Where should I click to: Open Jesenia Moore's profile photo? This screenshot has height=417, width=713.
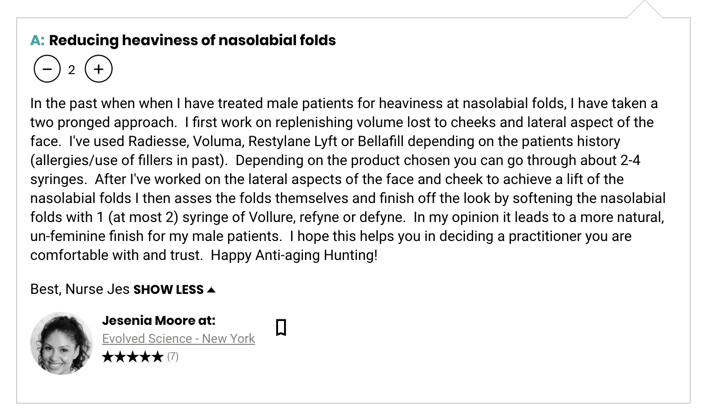tap(61, 343)
